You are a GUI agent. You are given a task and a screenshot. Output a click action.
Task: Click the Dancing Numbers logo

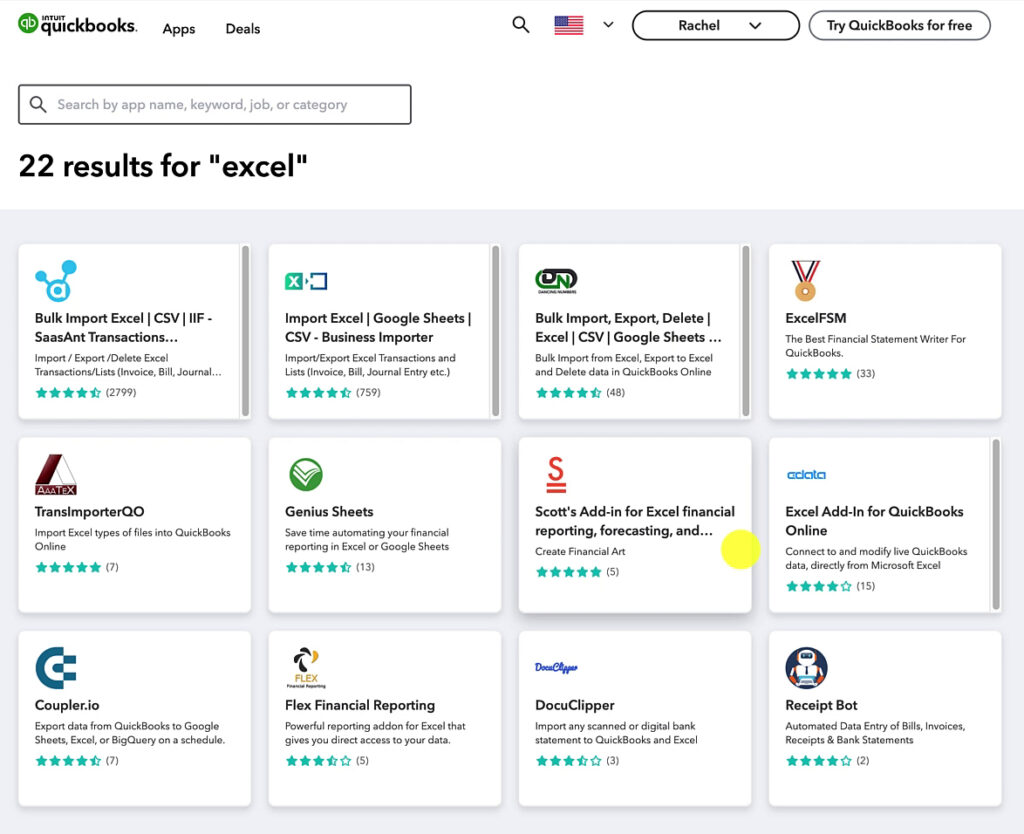click(554, 279)
